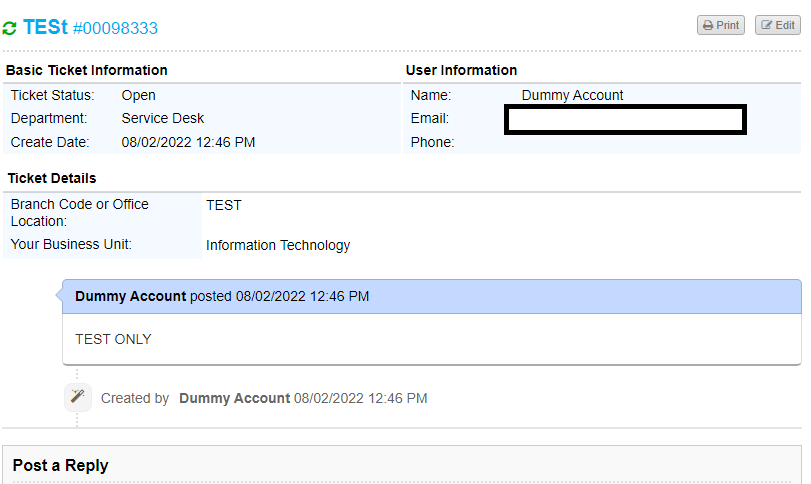The width and height of the screenshot is (811, 484).
Task: Click the magic wand icon near Created by
Action: coord(78,397)
